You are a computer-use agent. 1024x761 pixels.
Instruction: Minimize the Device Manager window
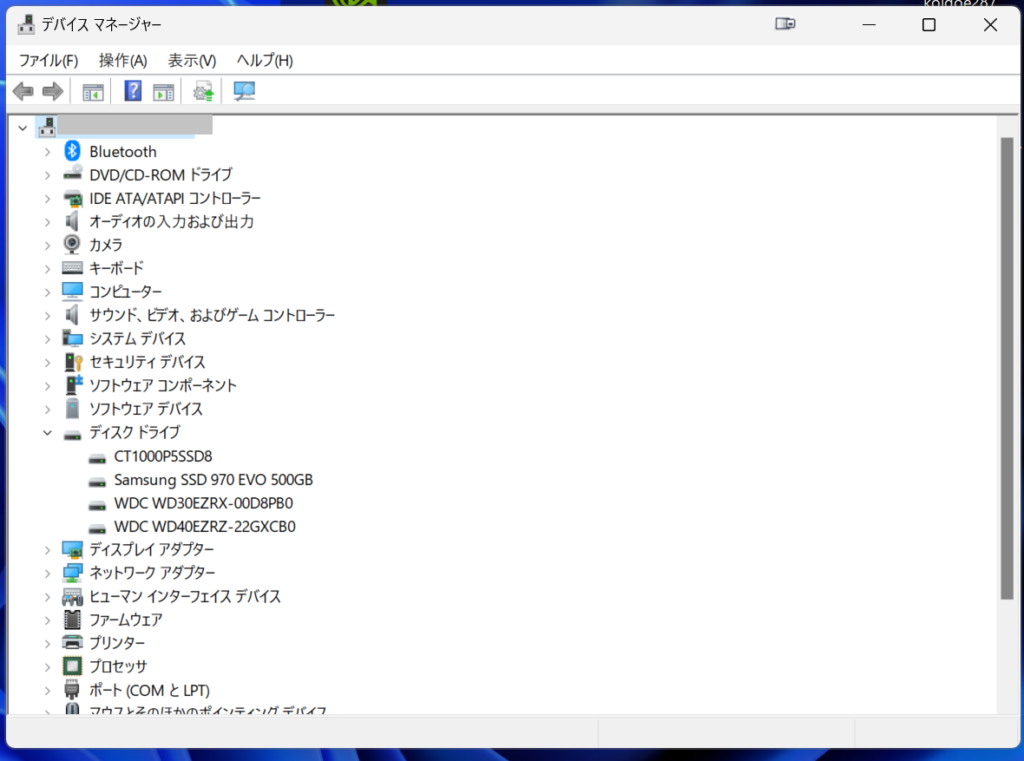[869, 25]
